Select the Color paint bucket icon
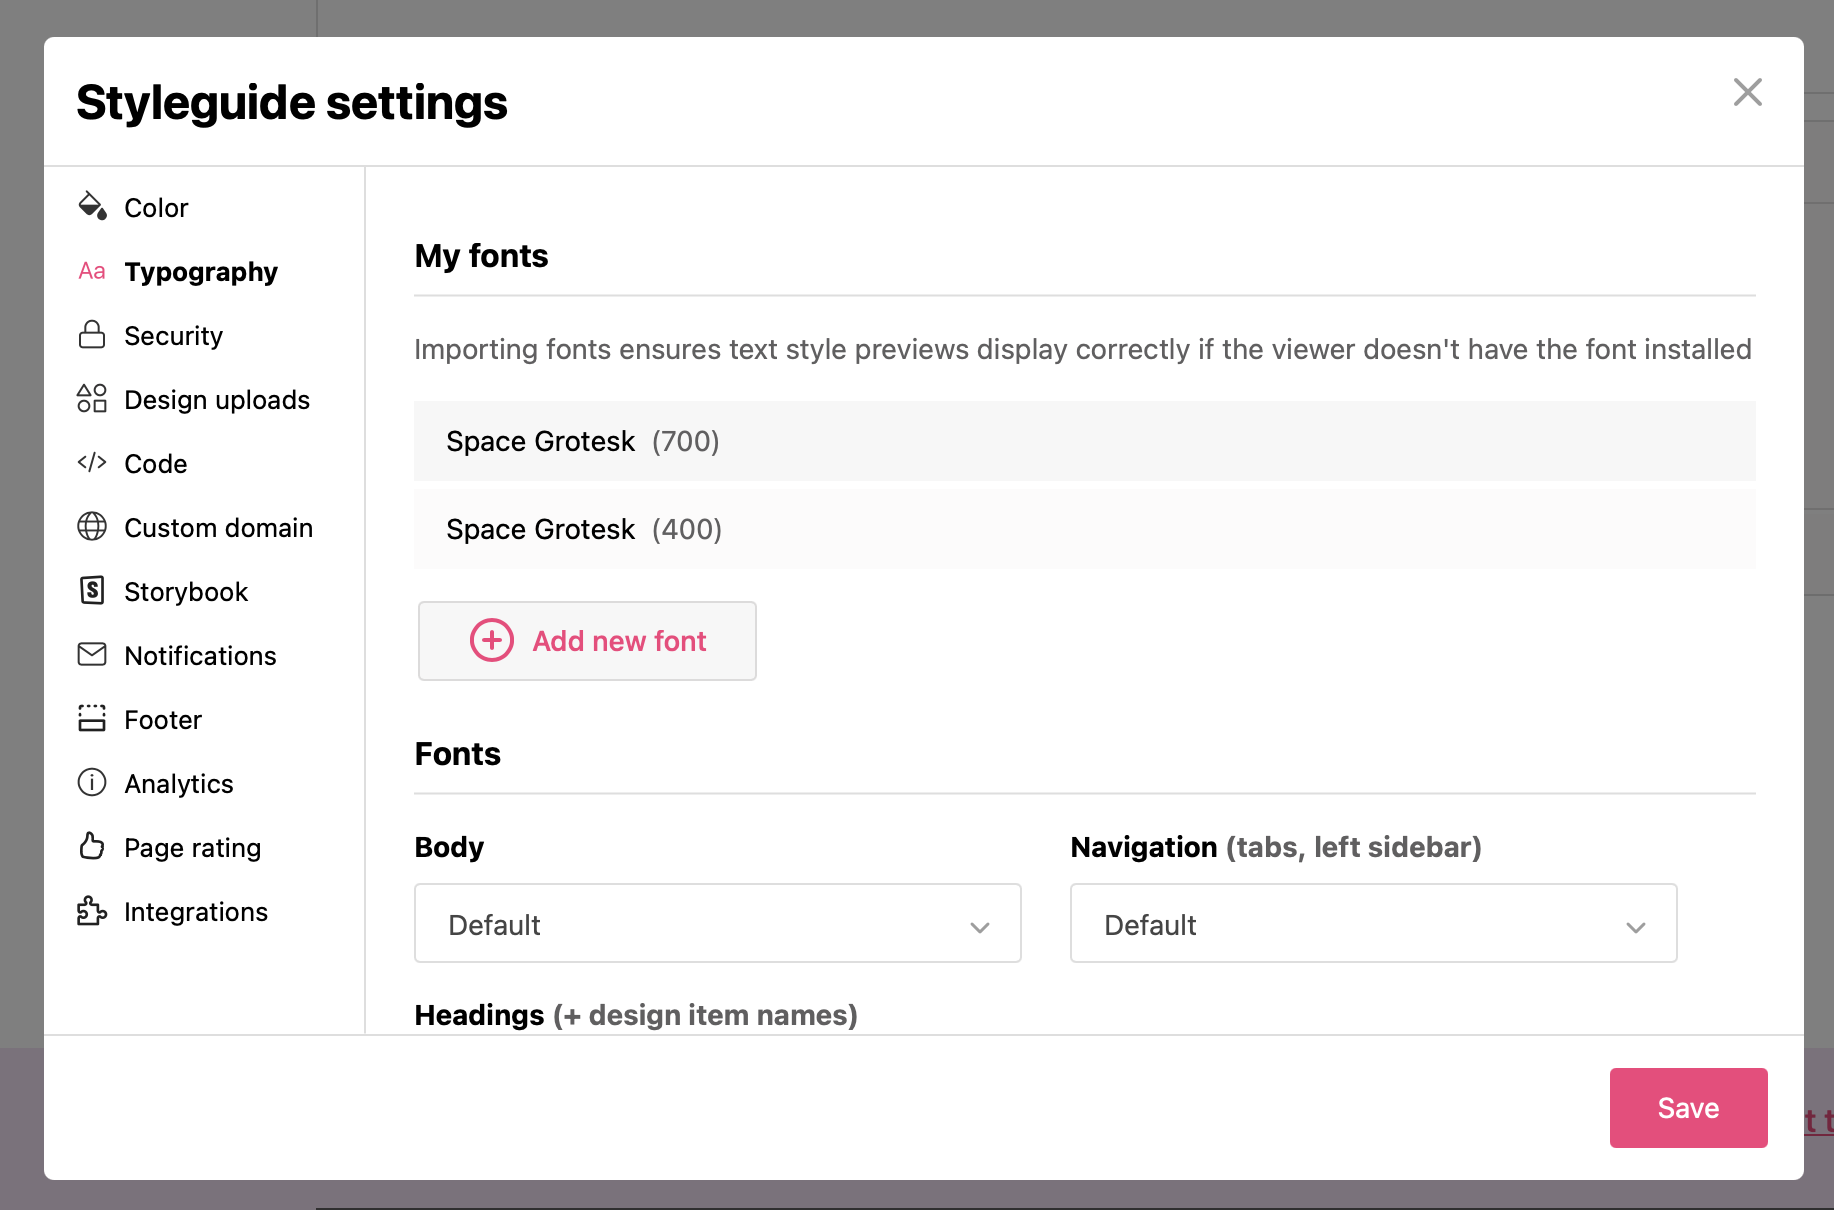Viewport: 1834px width, 1210px height. pyautogui.click(x=92, y=207)
